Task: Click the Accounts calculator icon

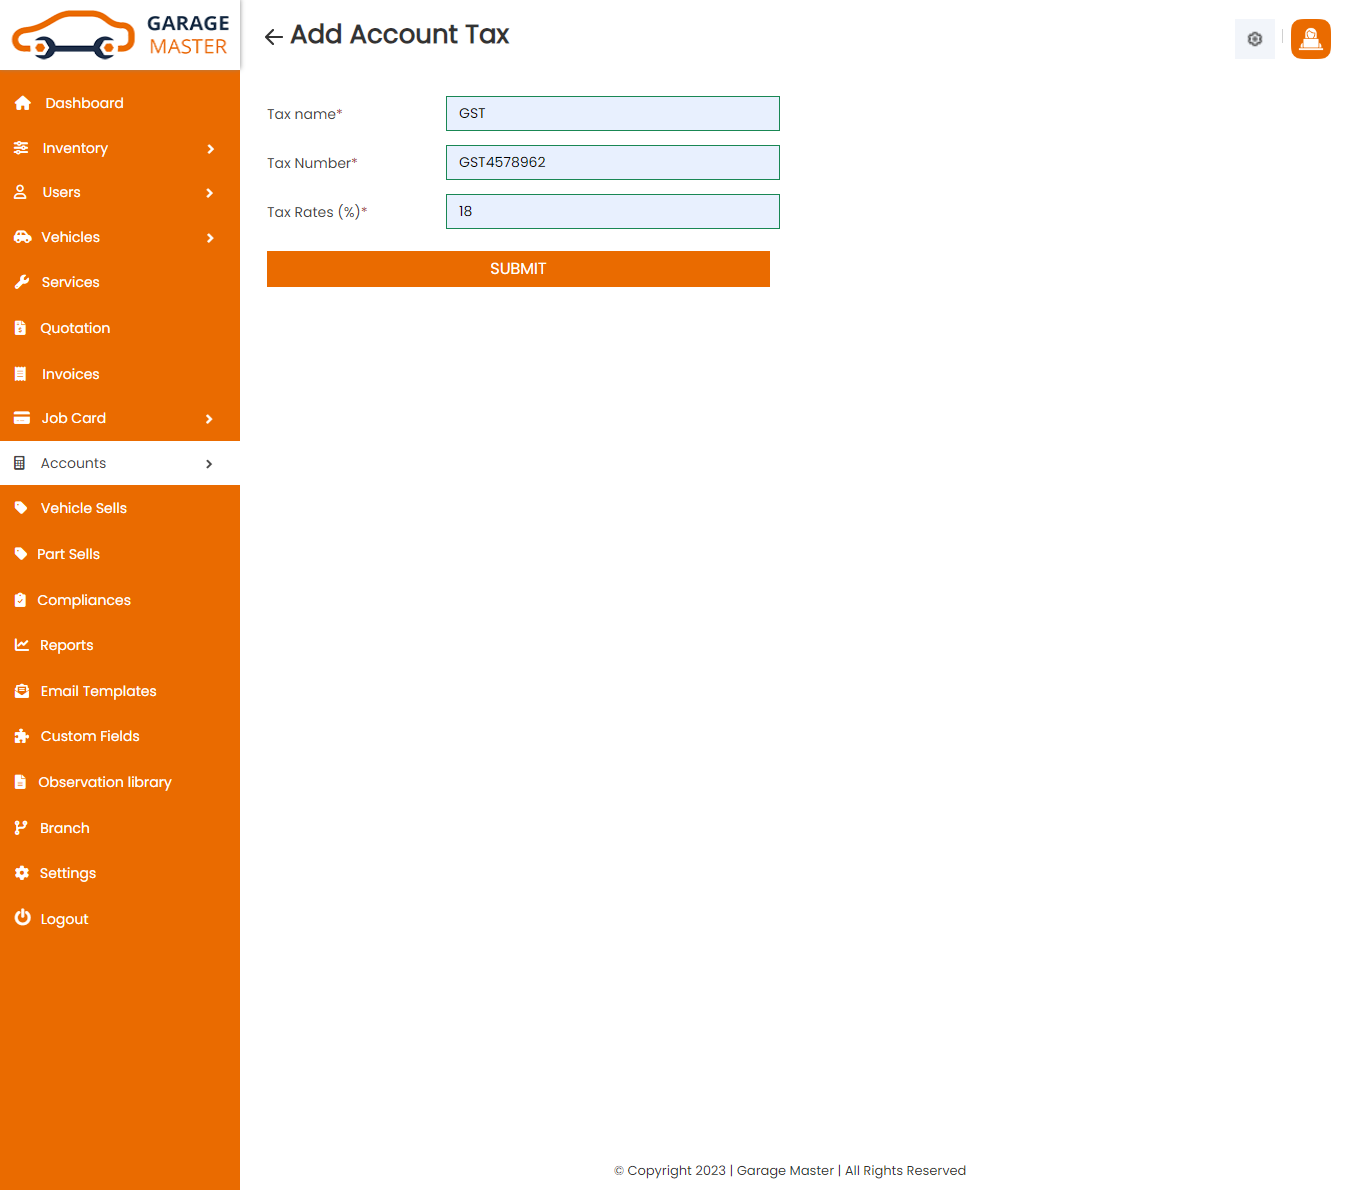Action: (22, 462)
